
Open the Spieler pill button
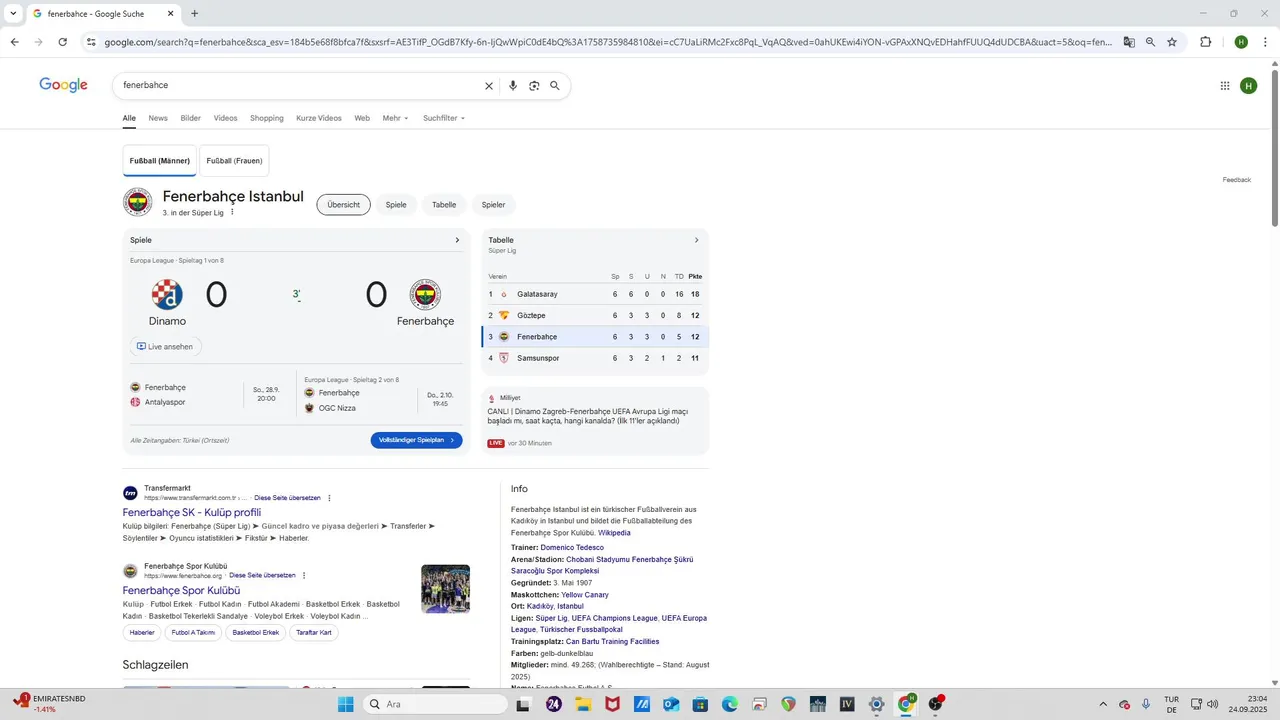(493, 205)
